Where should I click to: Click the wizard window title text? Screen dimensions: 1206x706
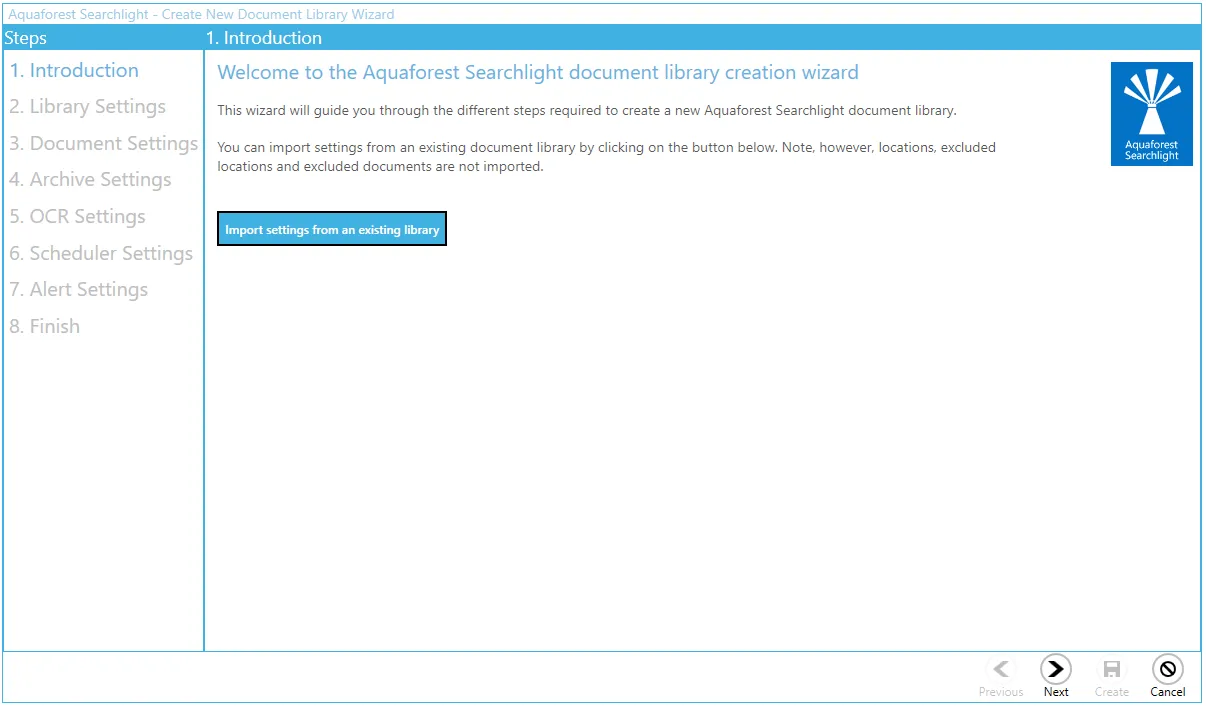[201, 14]
